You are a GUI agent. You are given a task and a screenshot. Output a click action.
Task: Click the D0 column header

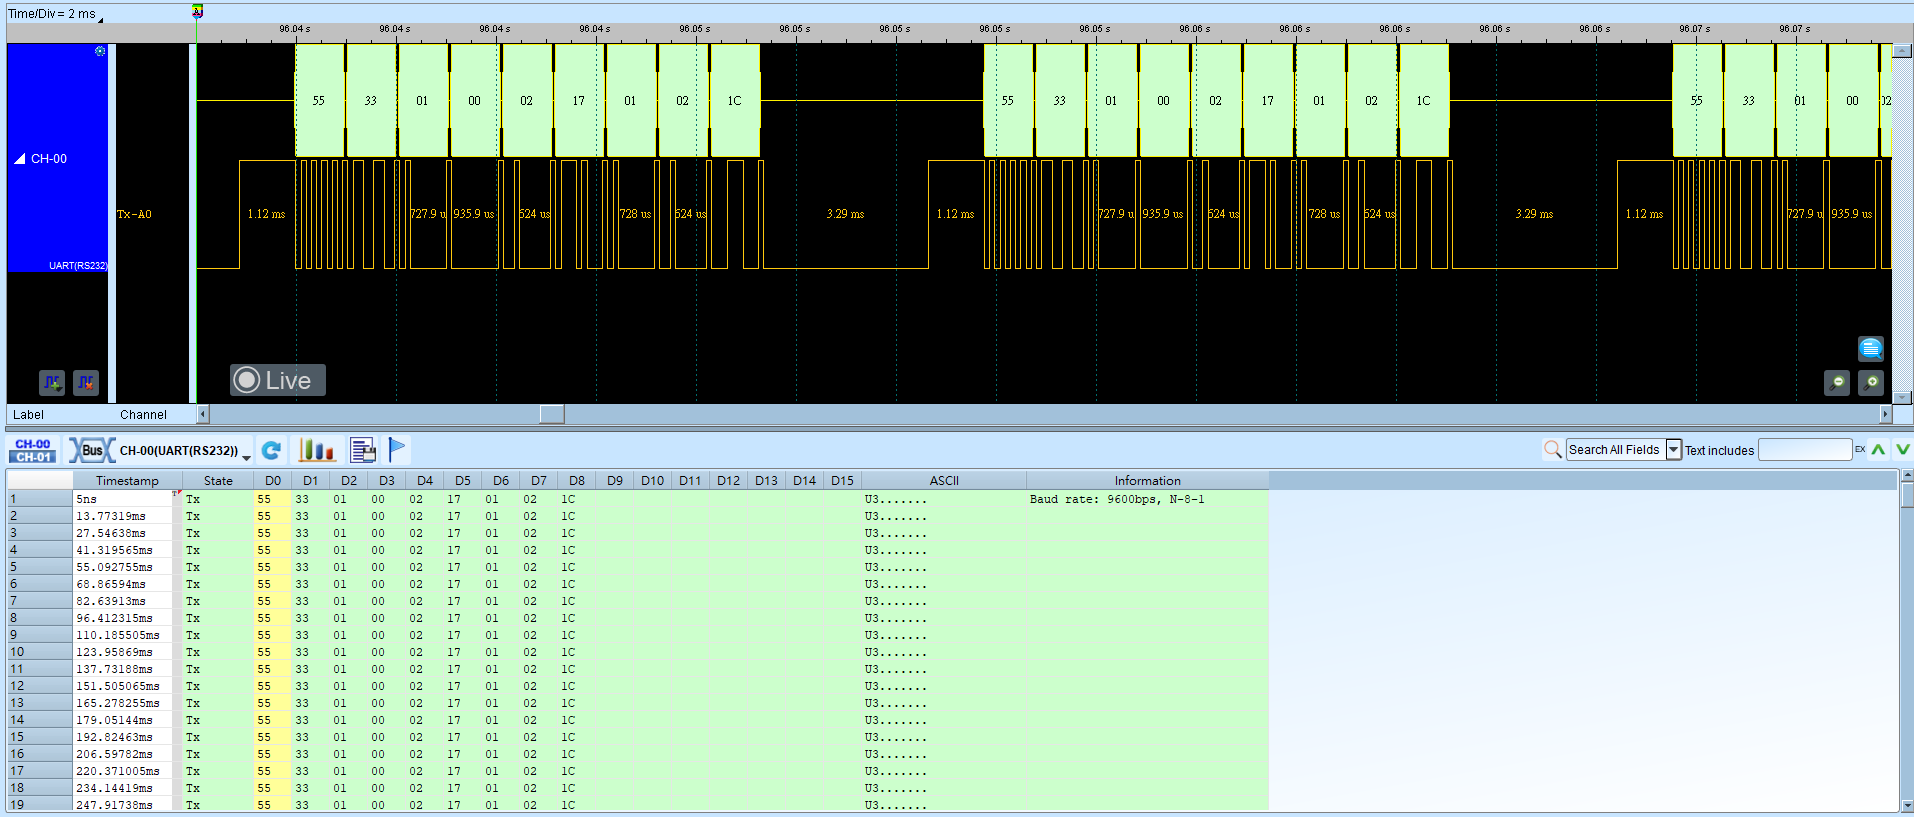tap(273, 481)
